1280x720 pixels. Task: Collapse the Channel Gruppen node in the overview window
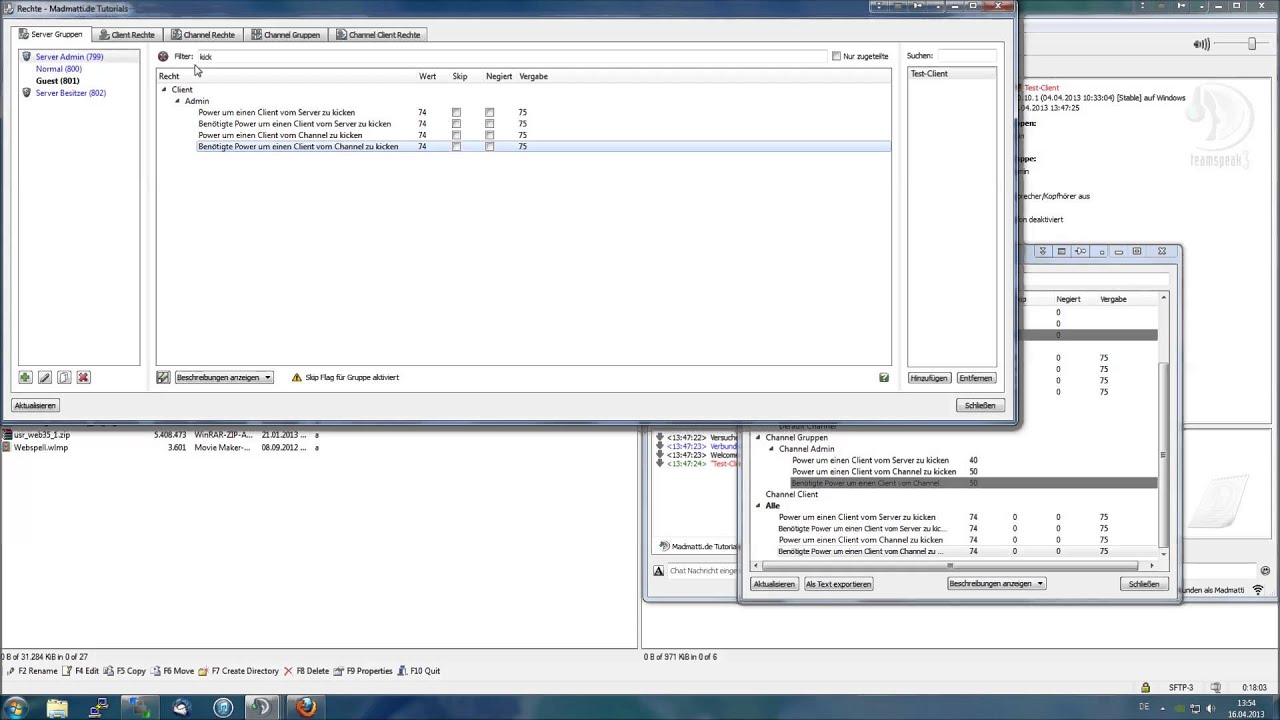pos(758,438)
